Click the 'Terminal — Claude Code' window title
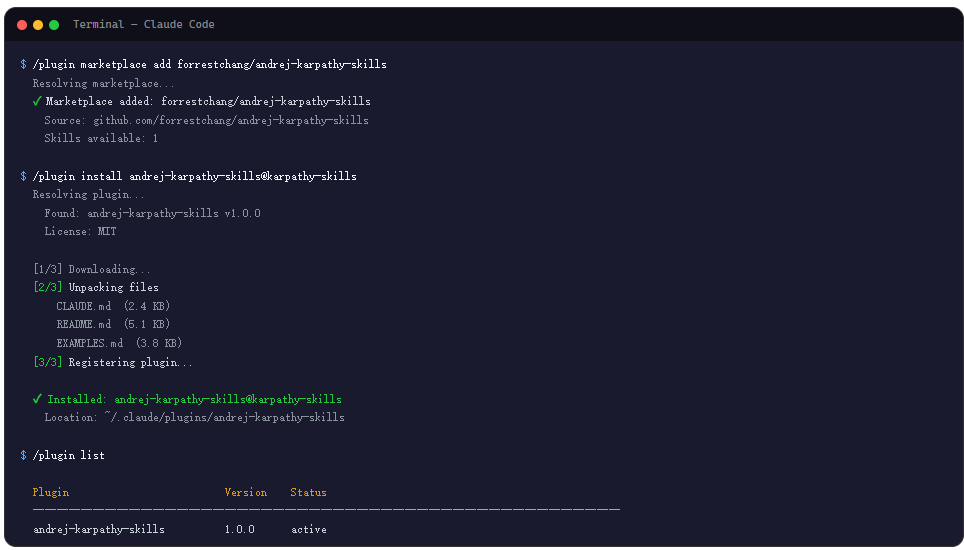This screenshot has width=964, height=550. tap(144, 25)
